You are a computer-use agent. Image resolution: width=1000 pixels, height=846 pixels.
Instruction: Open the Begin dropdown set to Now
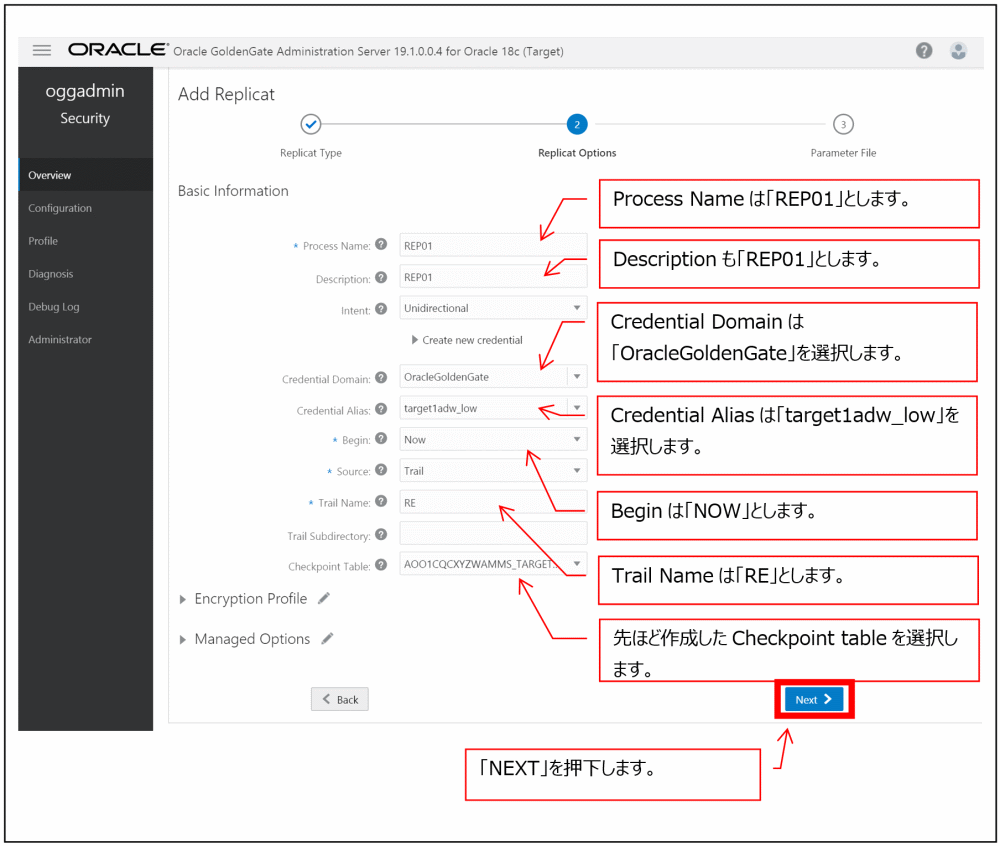pos(493,439)
